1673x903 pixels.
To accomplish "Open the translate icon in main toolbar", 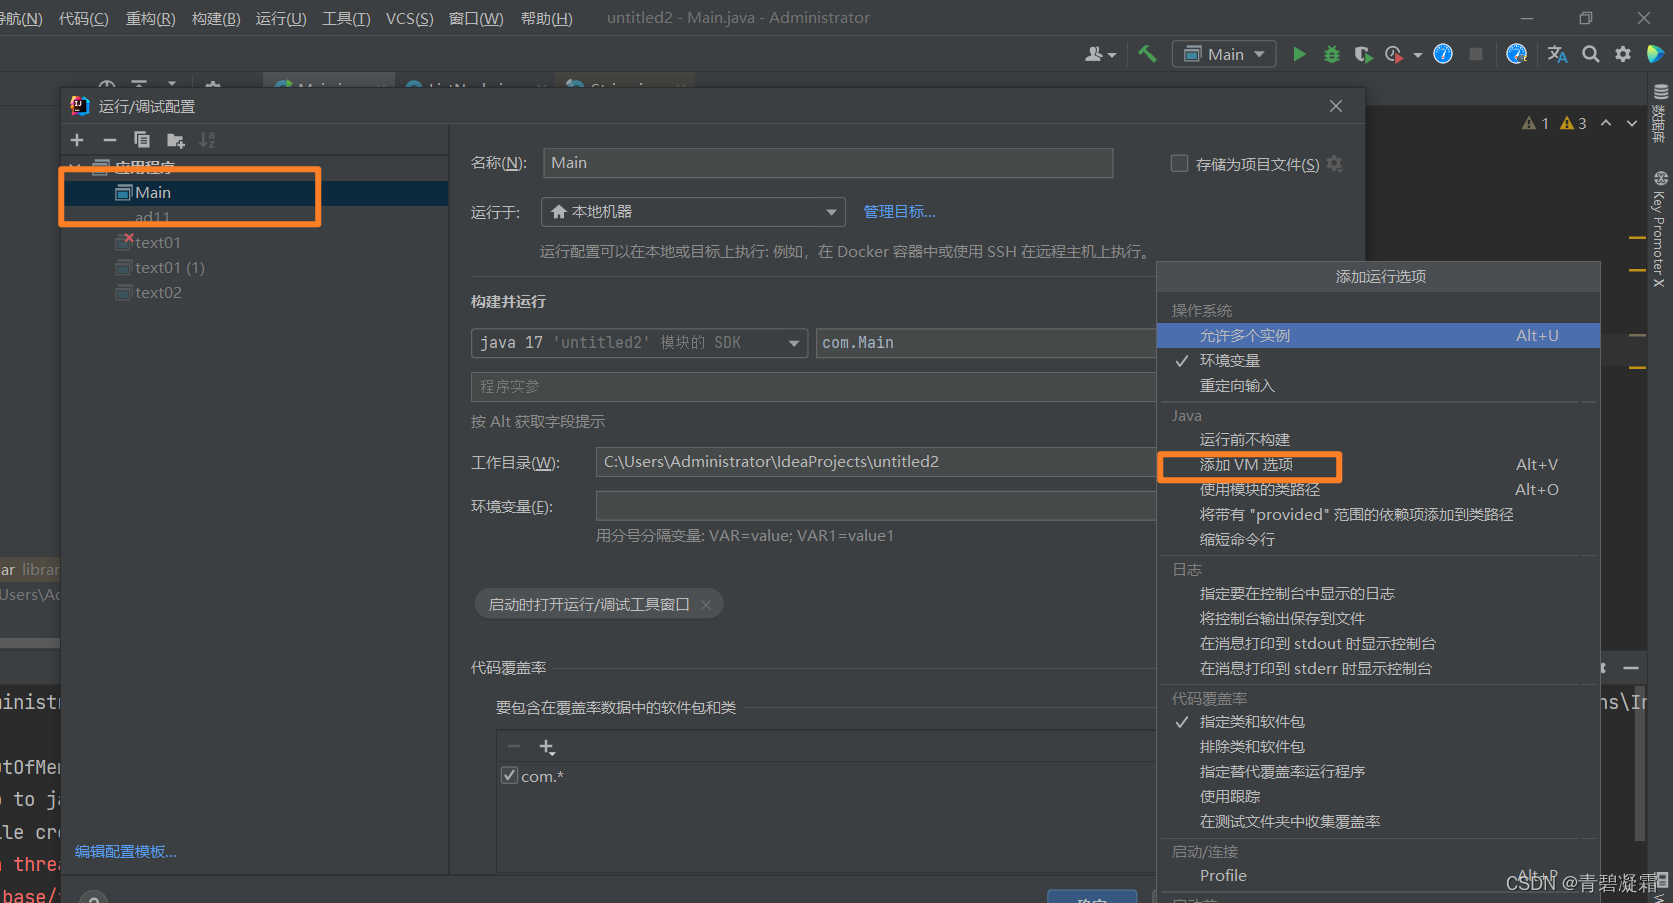I will tap(1557, 54).
